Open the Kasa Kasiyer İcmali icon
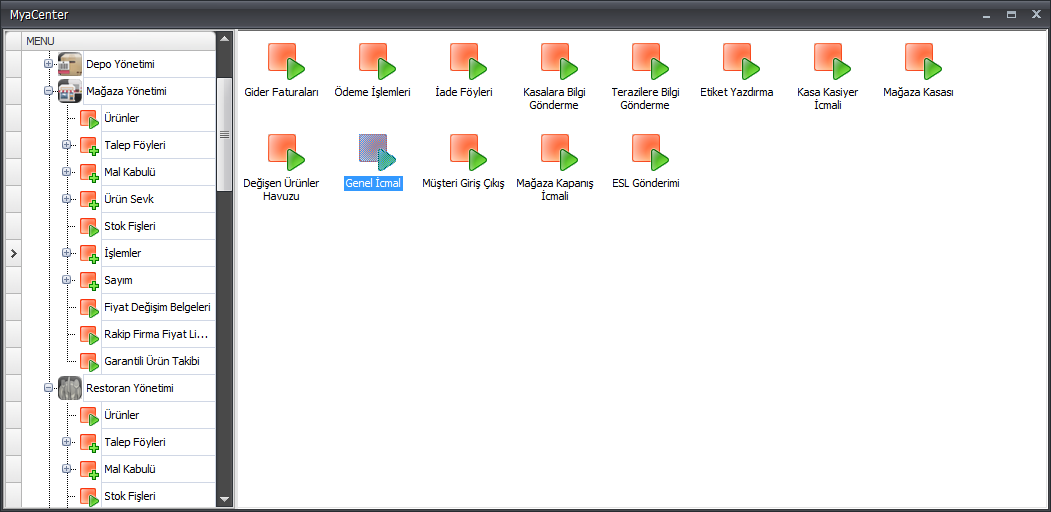This screenshot has height=512, width=1051. point(832,62)
